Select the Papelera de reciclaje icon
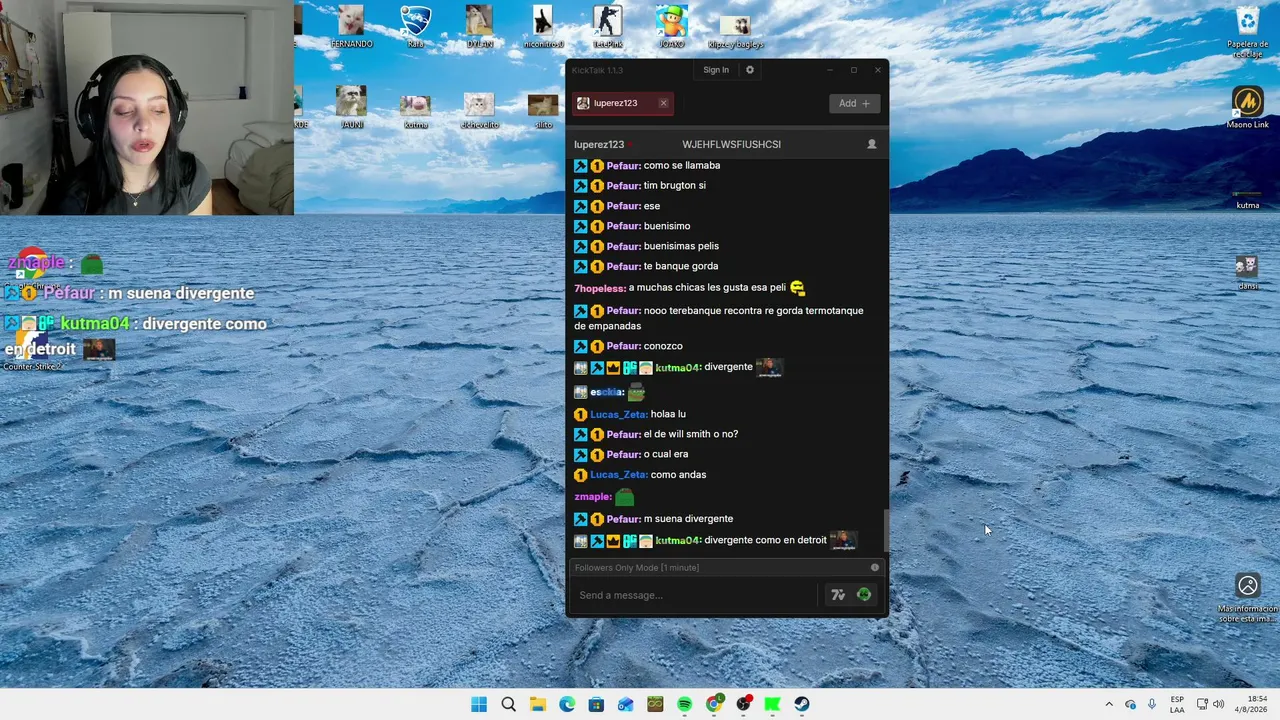Image resolution: width=1280 pixels, height=720 pixels. point(1248,32)
